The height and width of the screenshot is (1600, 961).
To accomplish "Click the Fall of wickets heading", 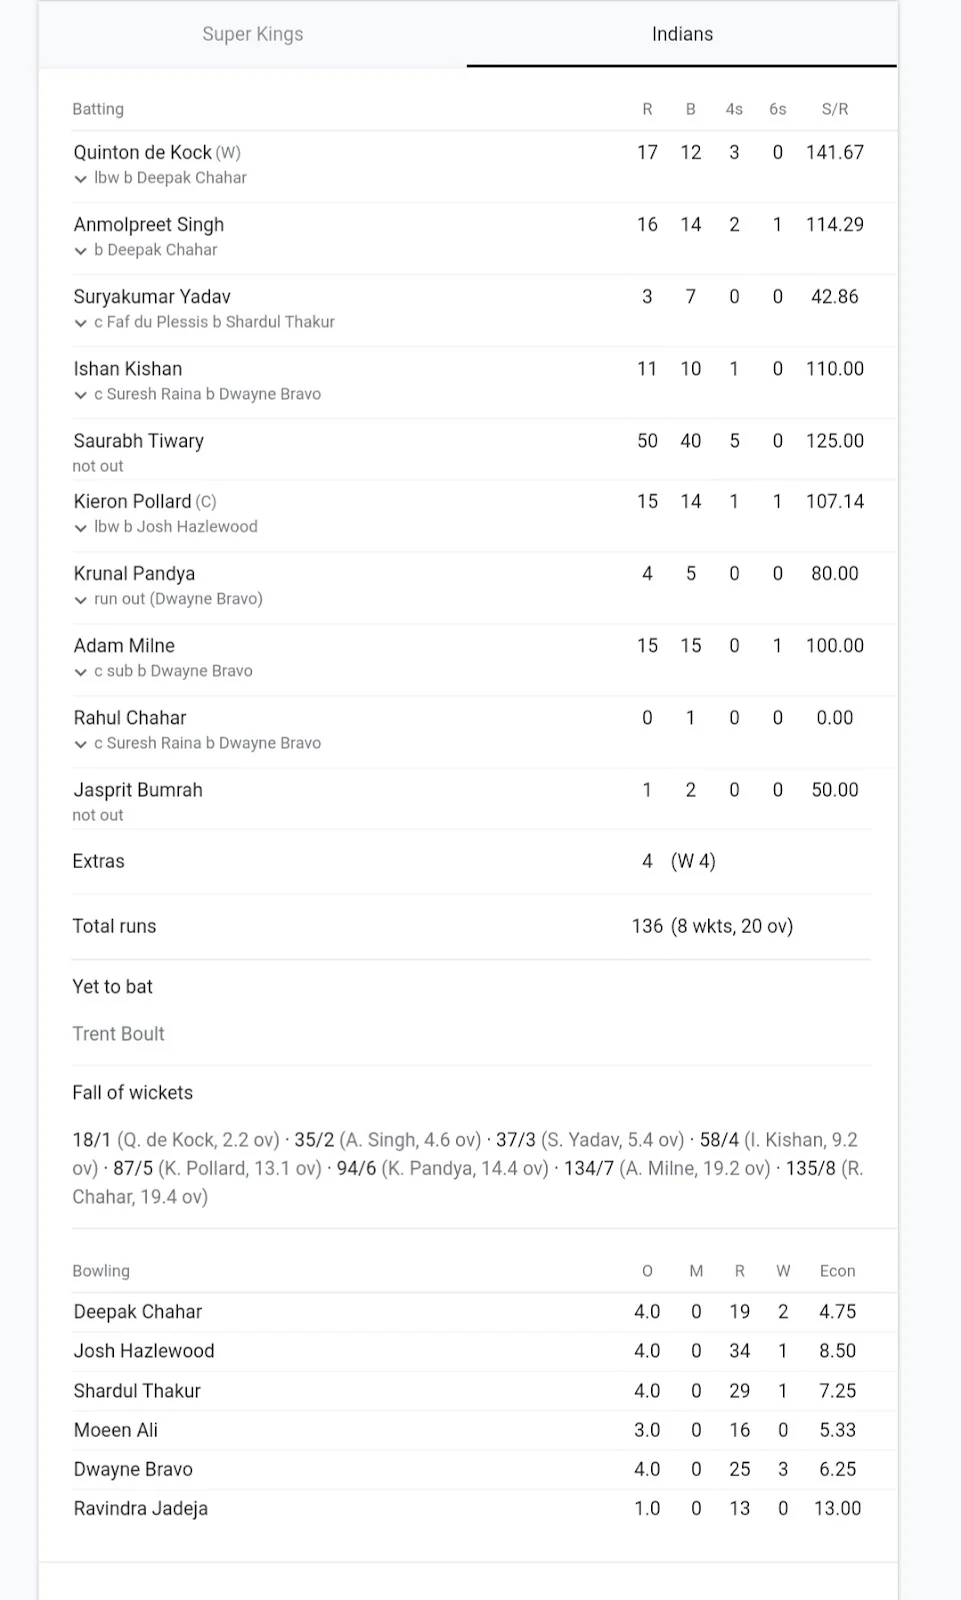I will [132, 1093].
